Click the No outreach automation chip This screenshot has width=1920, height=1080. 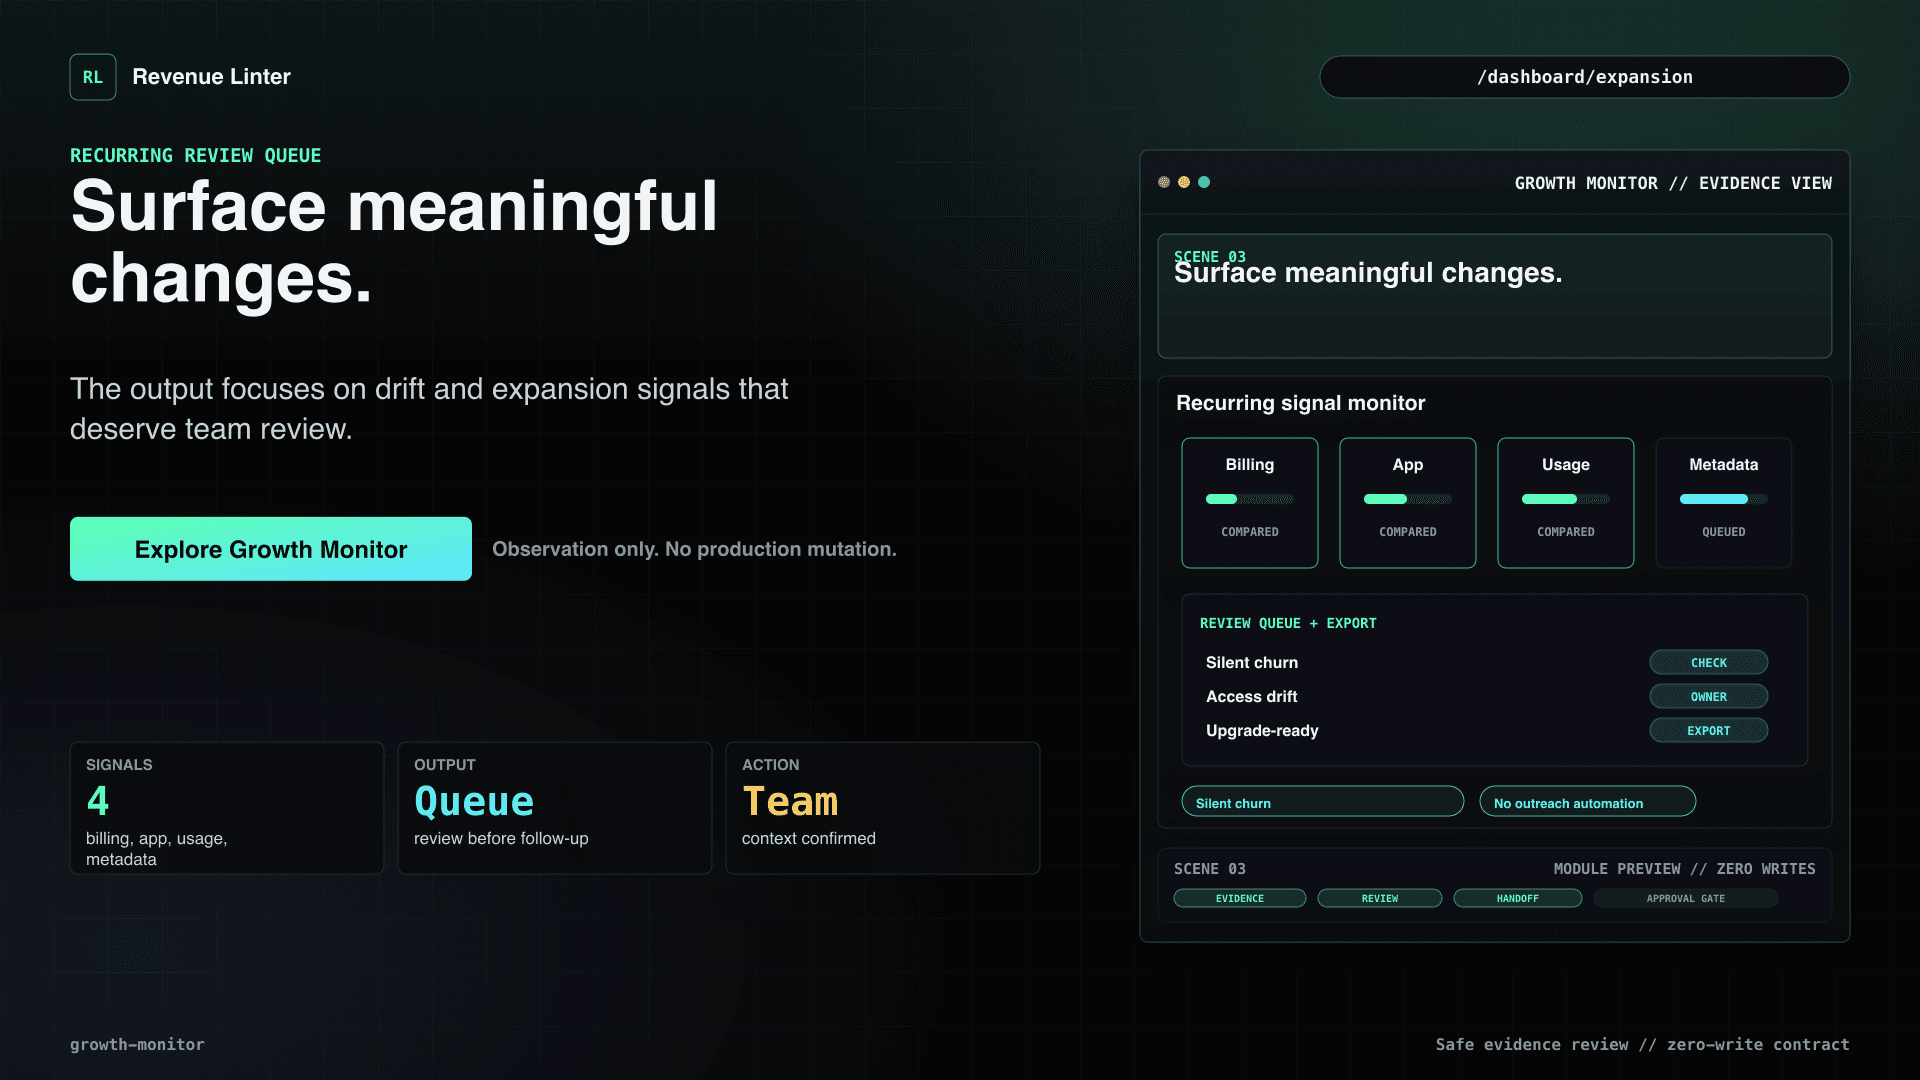(x=1588, y=802)
